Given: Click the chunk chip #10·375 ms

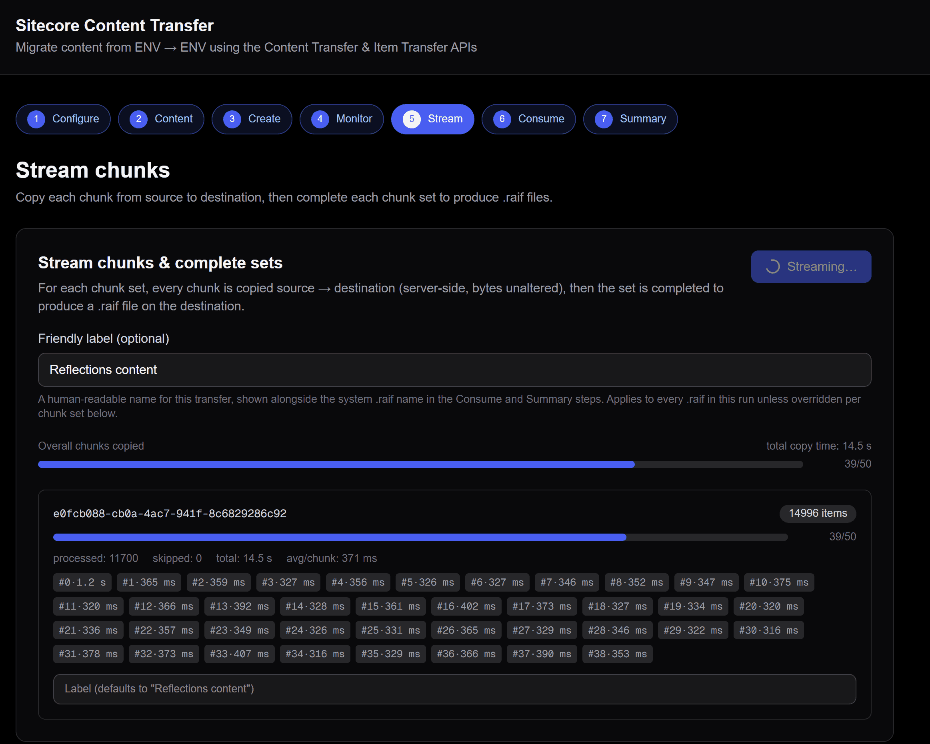Looking at the screenshot, I should (779, 583).
